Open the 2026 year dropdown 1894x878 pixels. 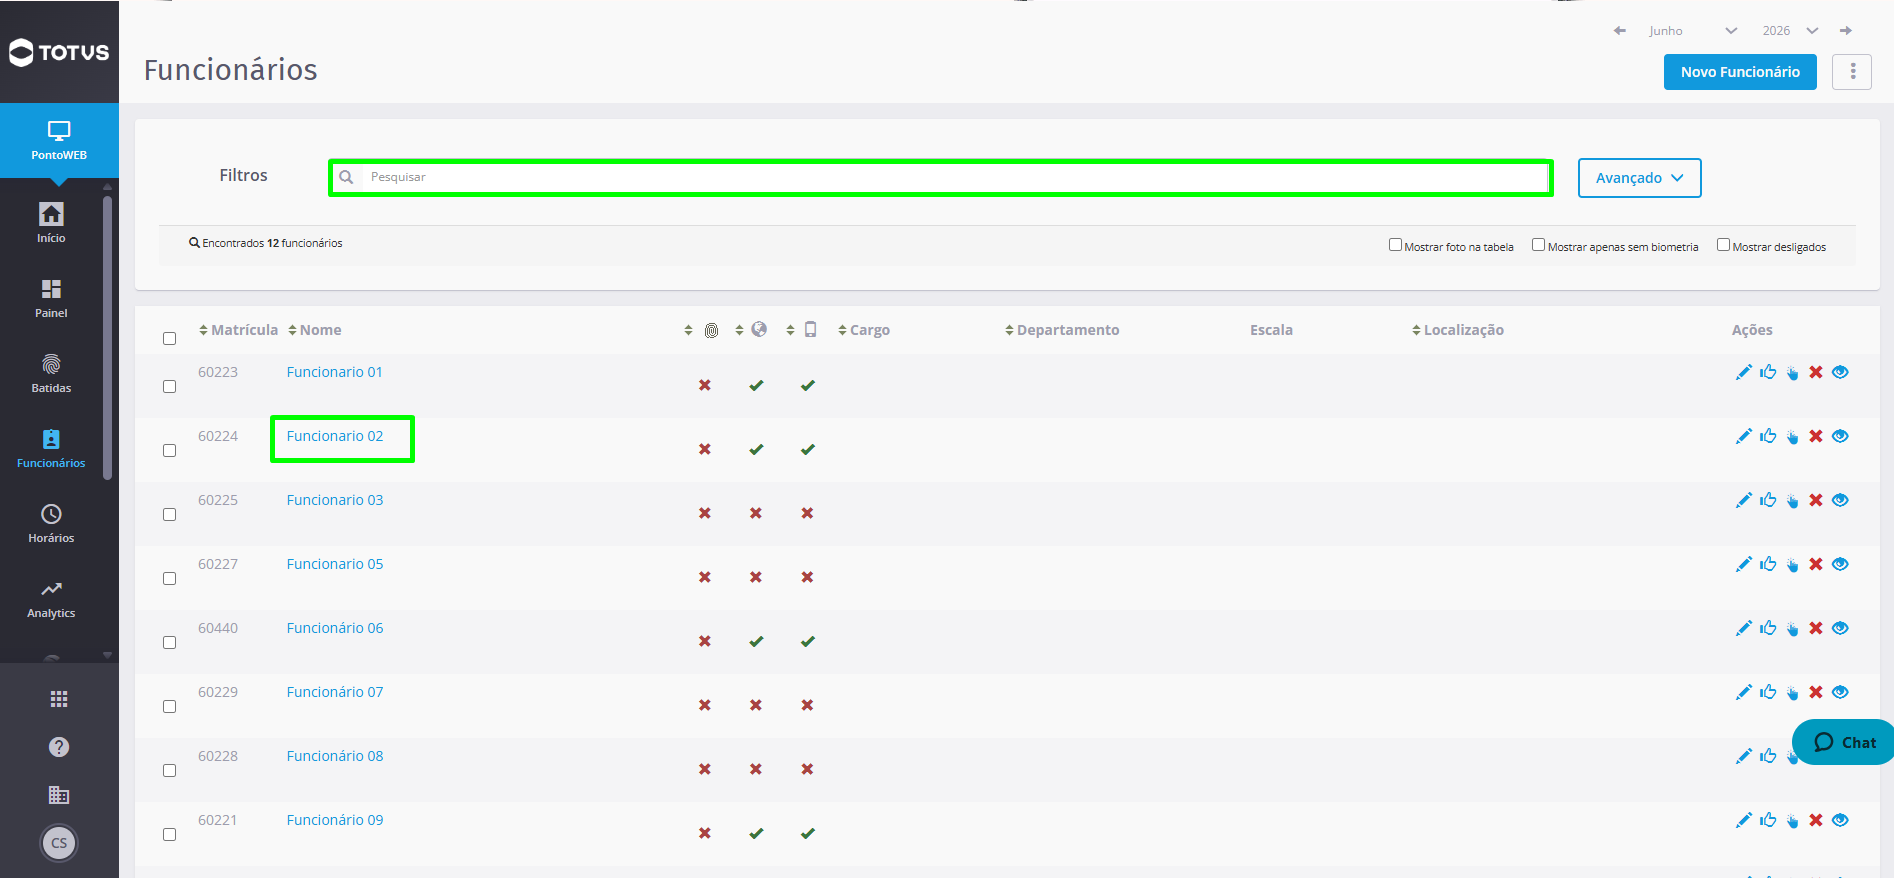(x=1790, y=31)
